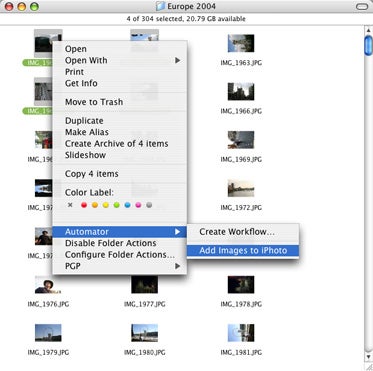Apply the blue color label
Viewport: 373px width, 371px height.
(x=127, y=205)
